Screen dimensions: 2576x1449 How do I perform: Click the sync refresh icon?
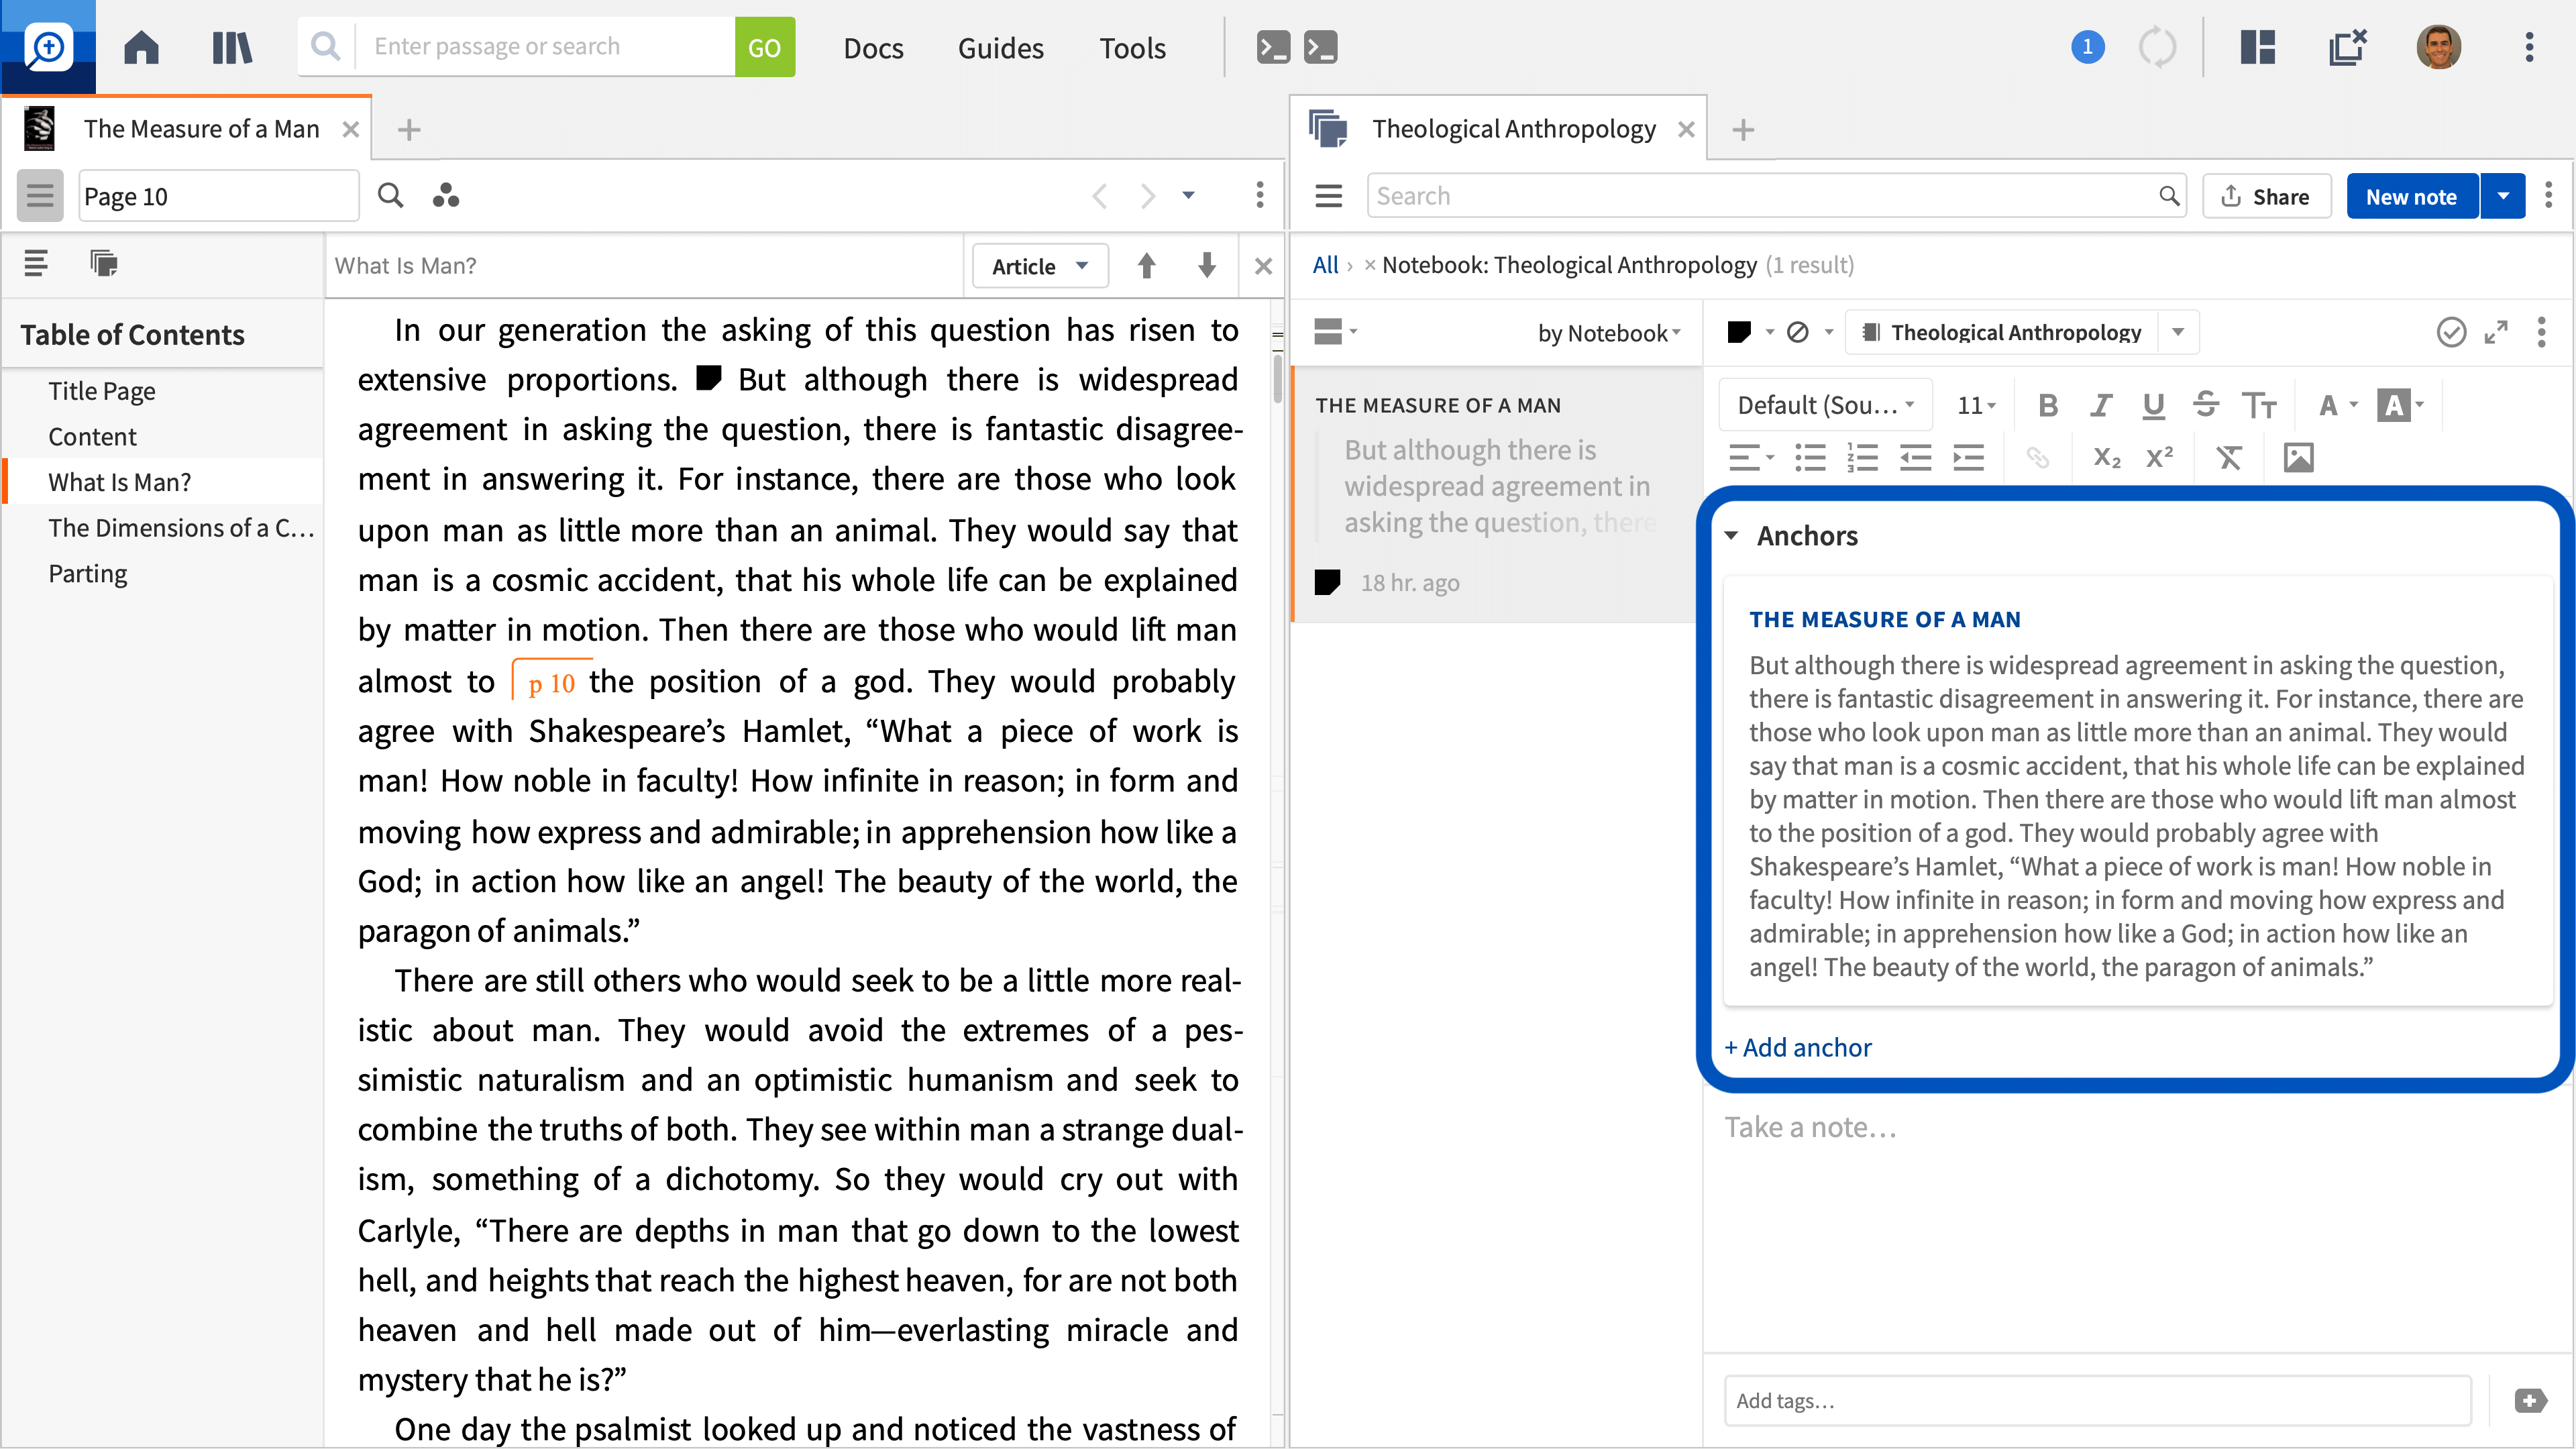[x=2157, y=47]
